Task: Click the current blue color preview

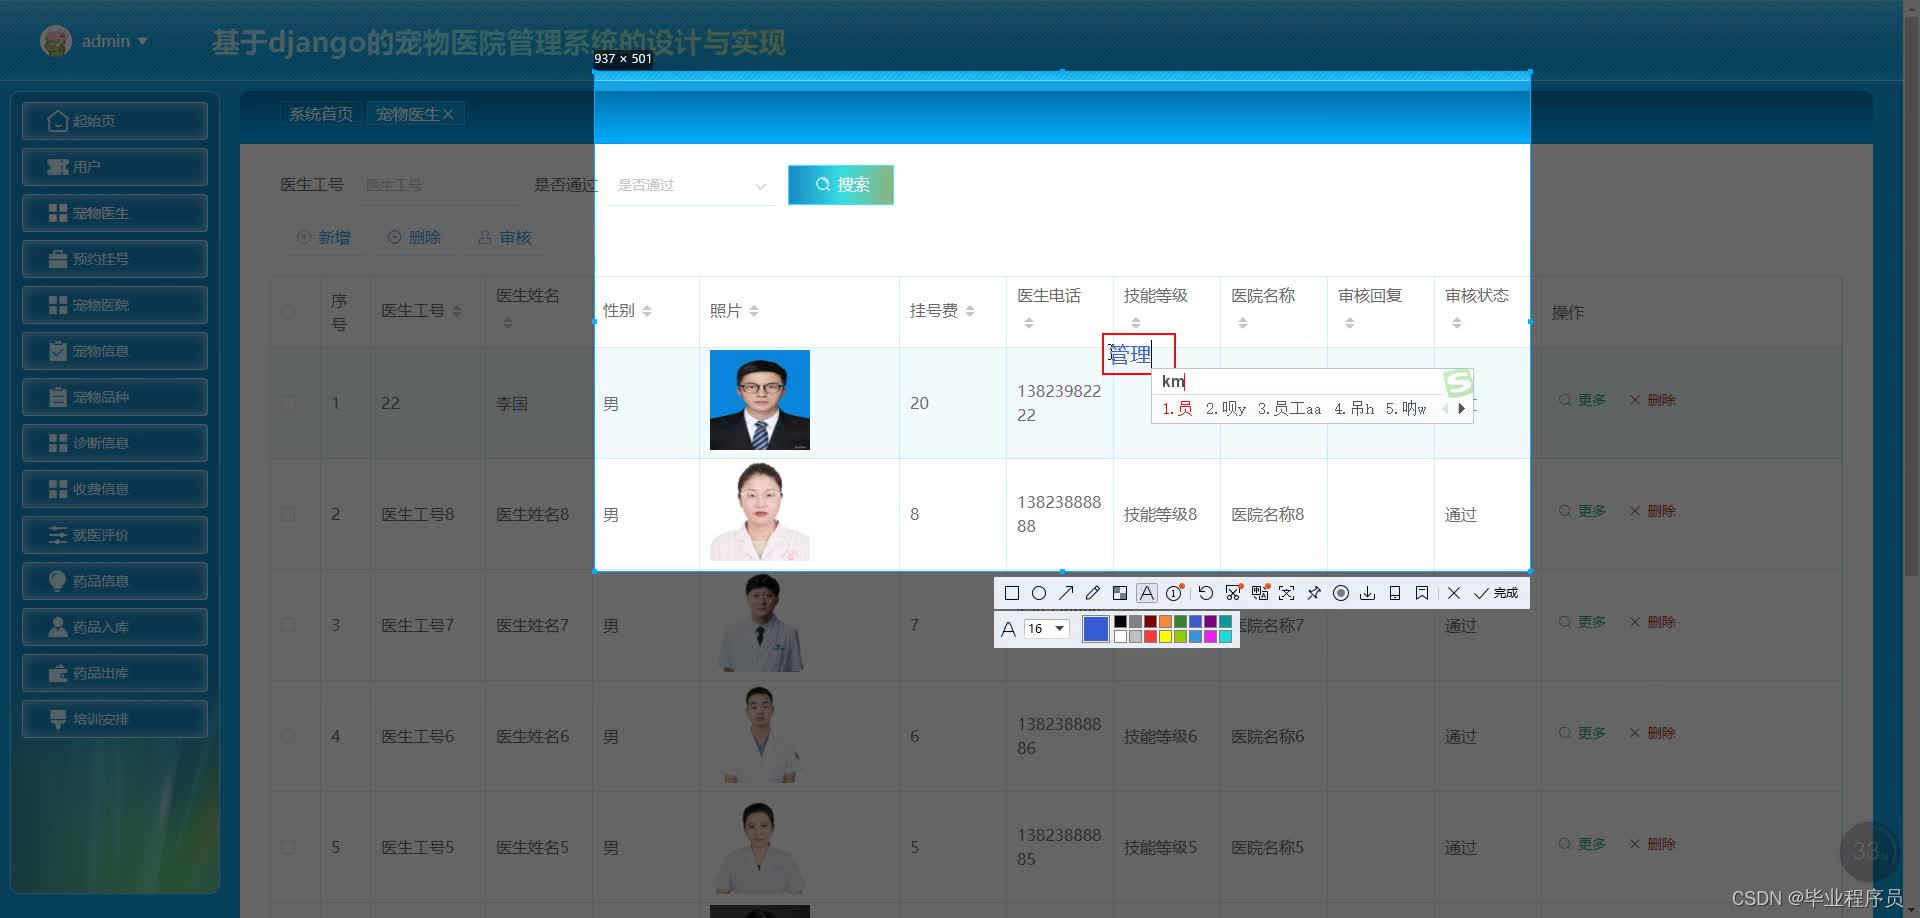Action: [x=1095, y=629]
